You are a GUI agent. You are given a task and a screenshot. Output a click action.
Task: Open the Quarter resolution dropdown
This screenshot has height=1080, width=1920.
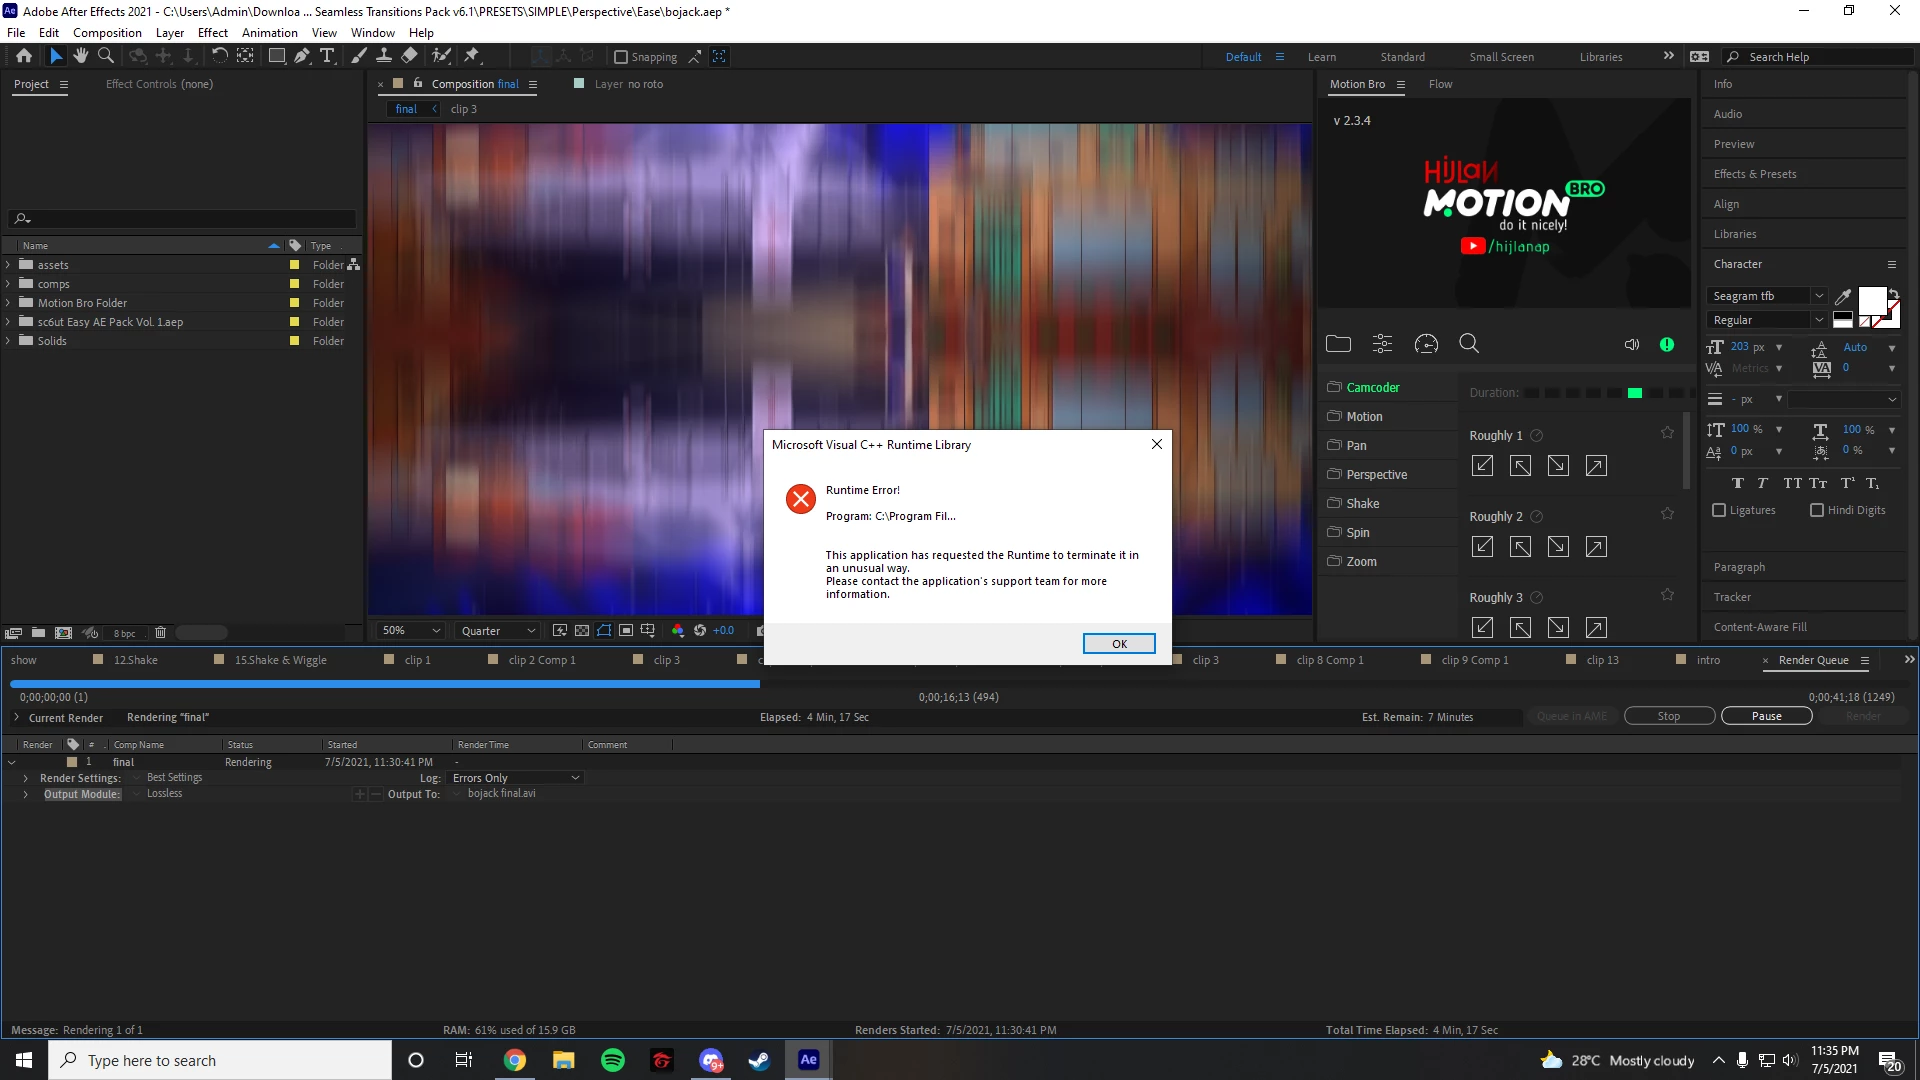(498, 631)
